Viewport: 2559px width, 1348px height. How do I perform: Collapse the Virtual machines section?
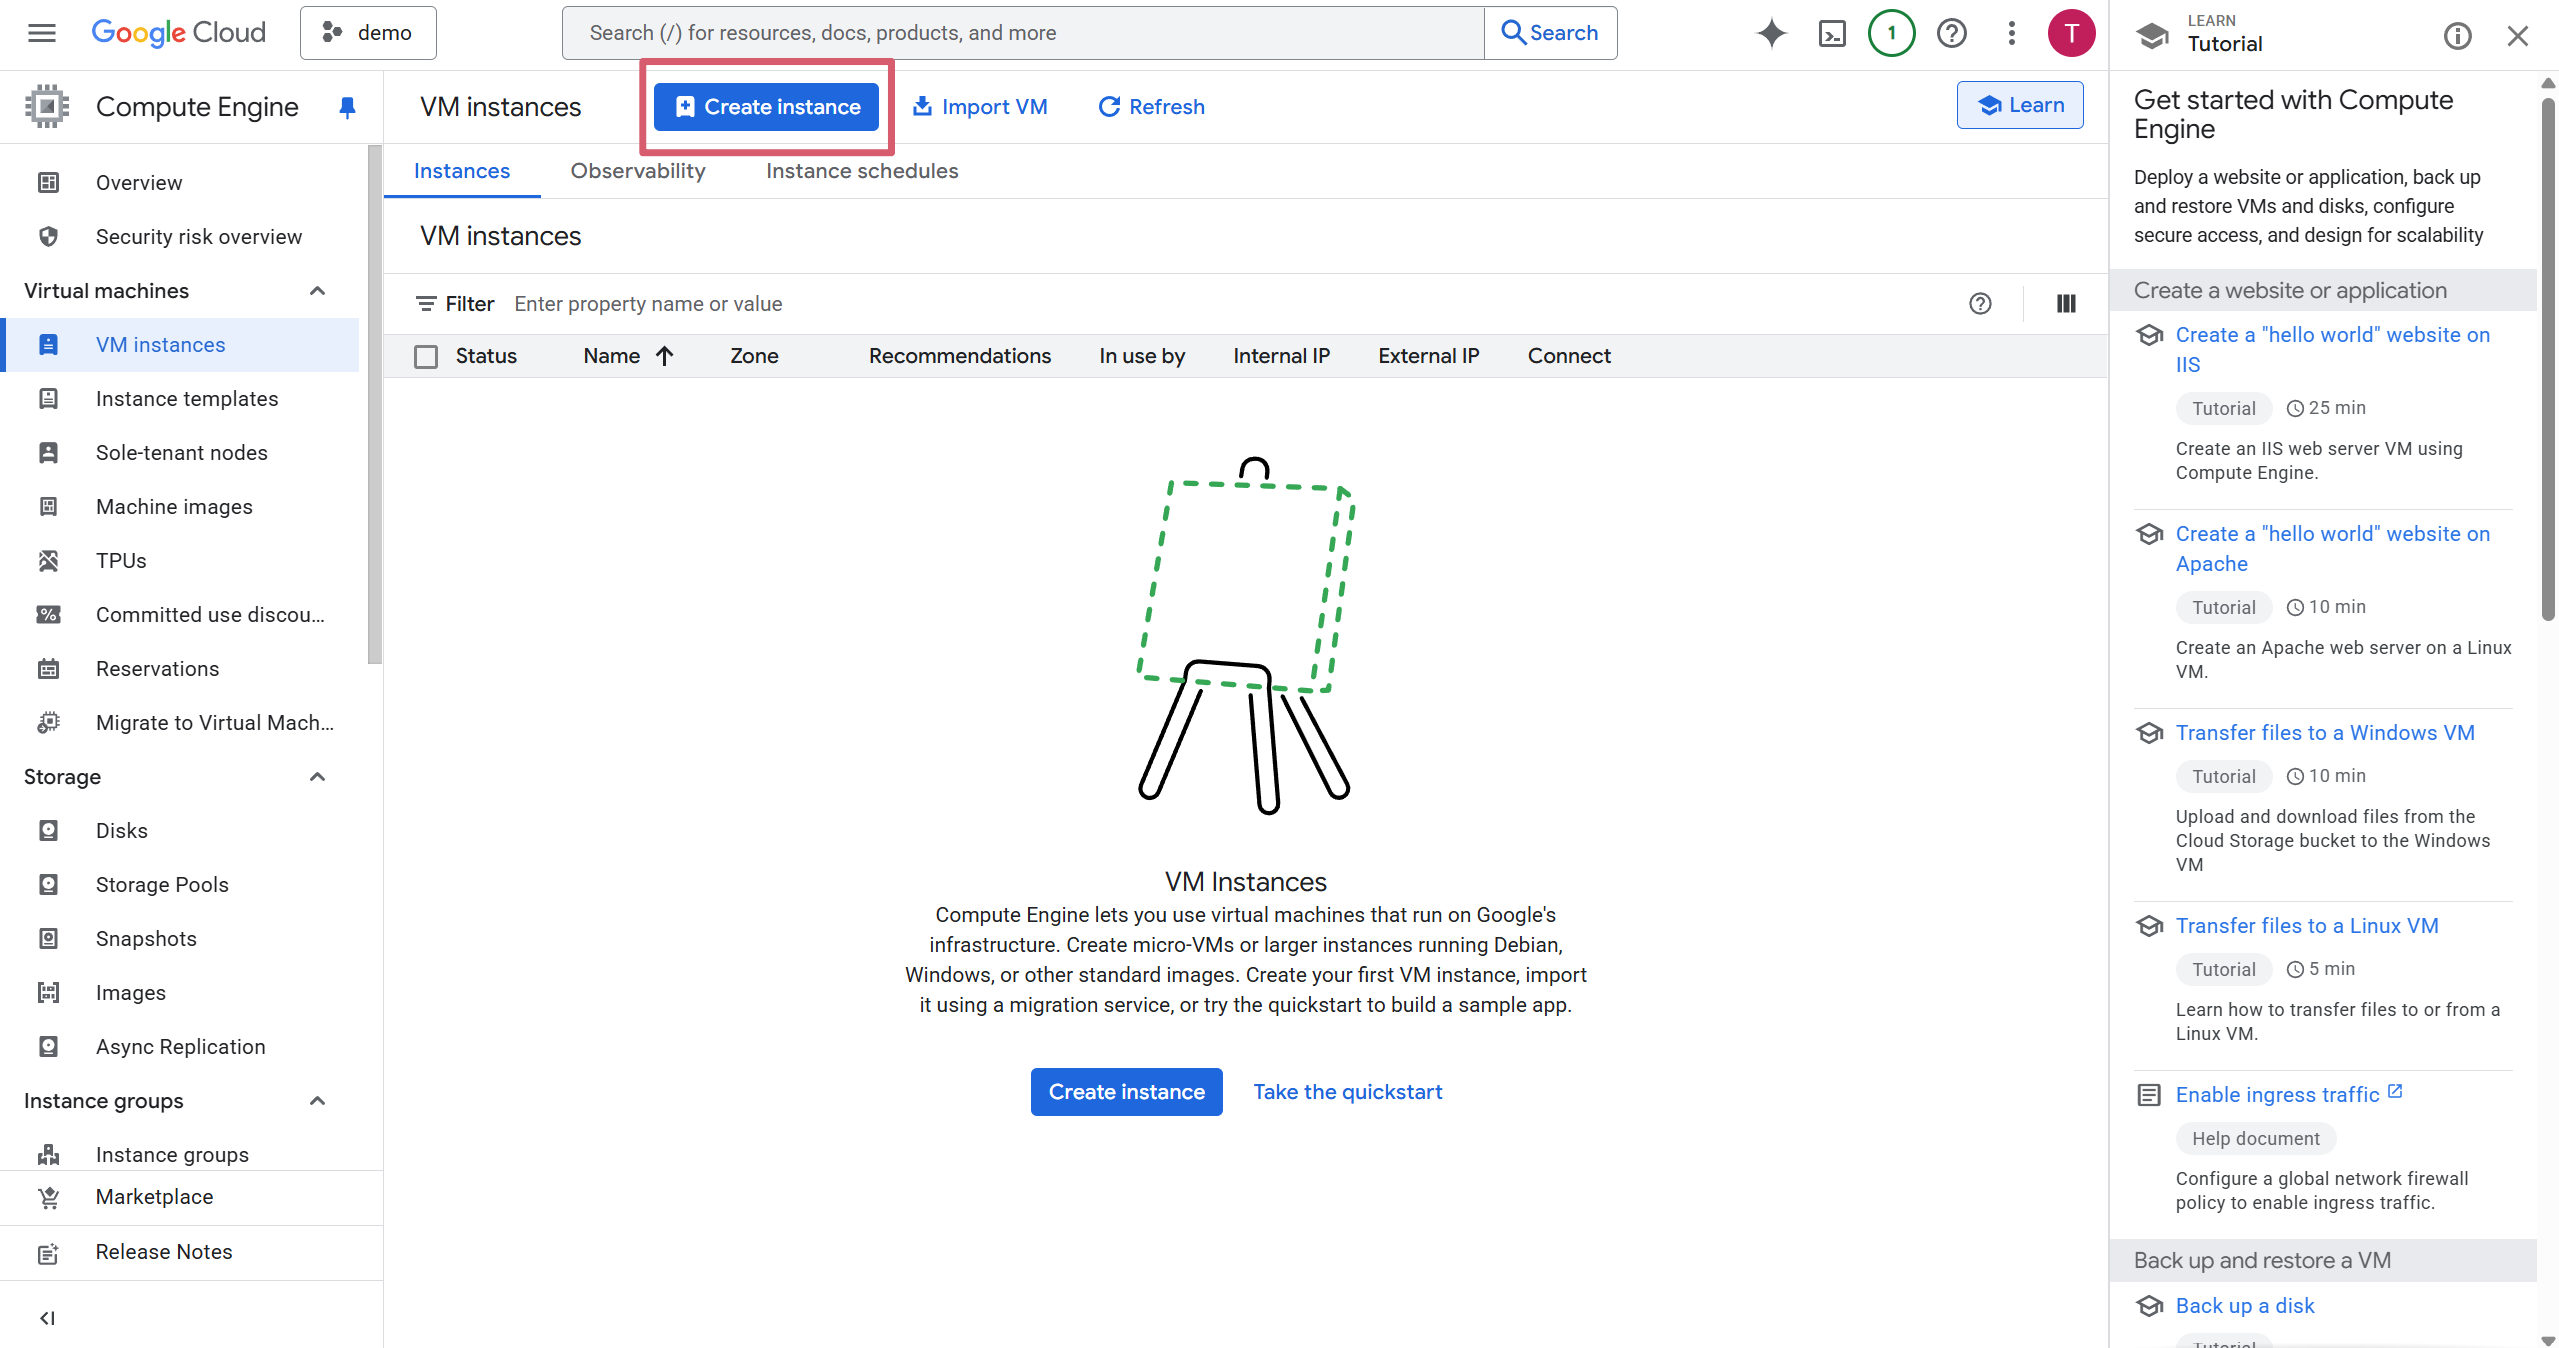[317, 291]
